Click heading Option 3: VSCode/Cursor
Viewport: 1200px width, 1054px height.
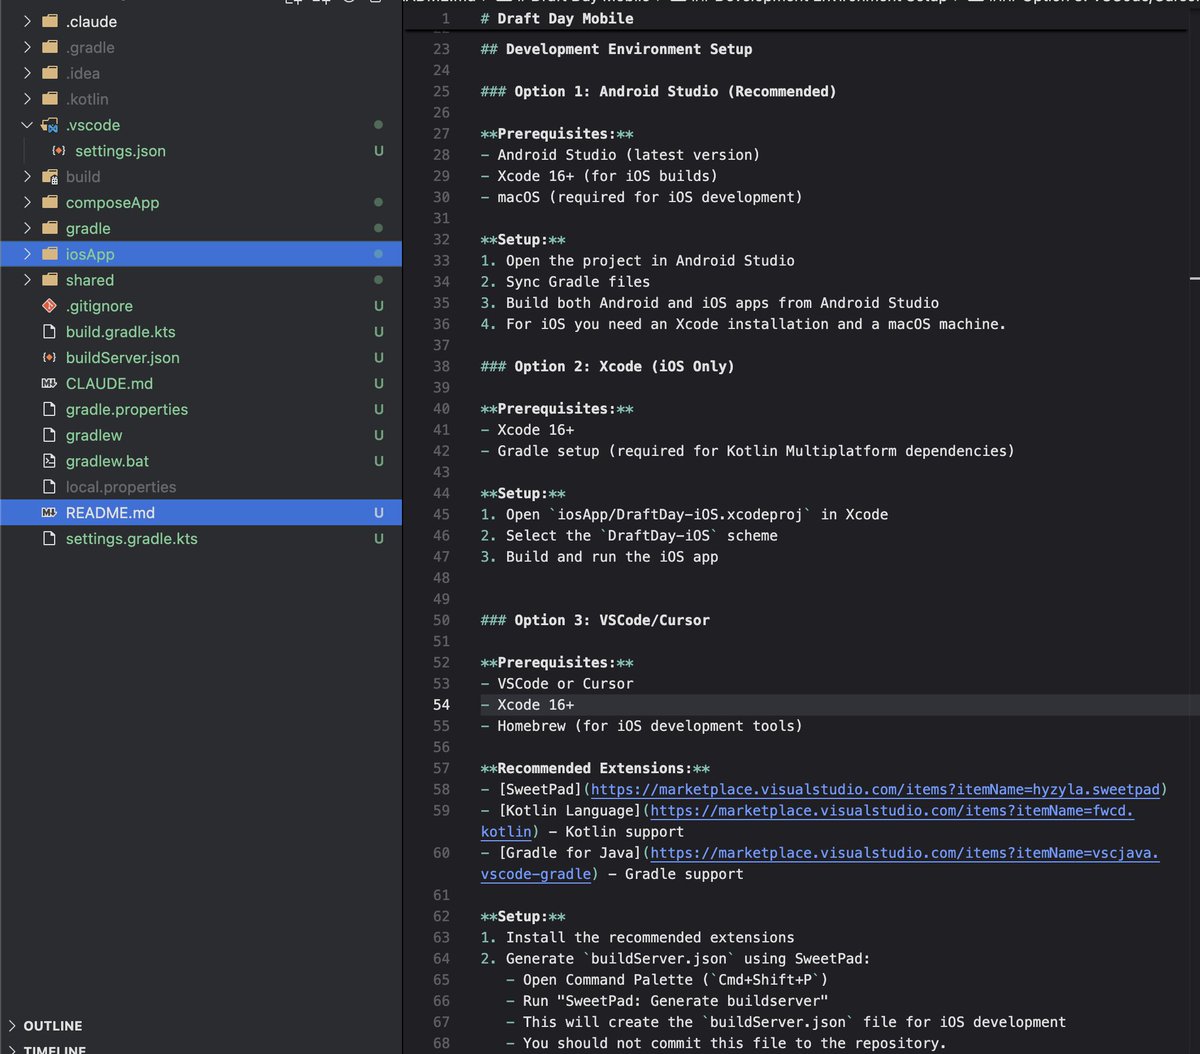pos(595,620)
